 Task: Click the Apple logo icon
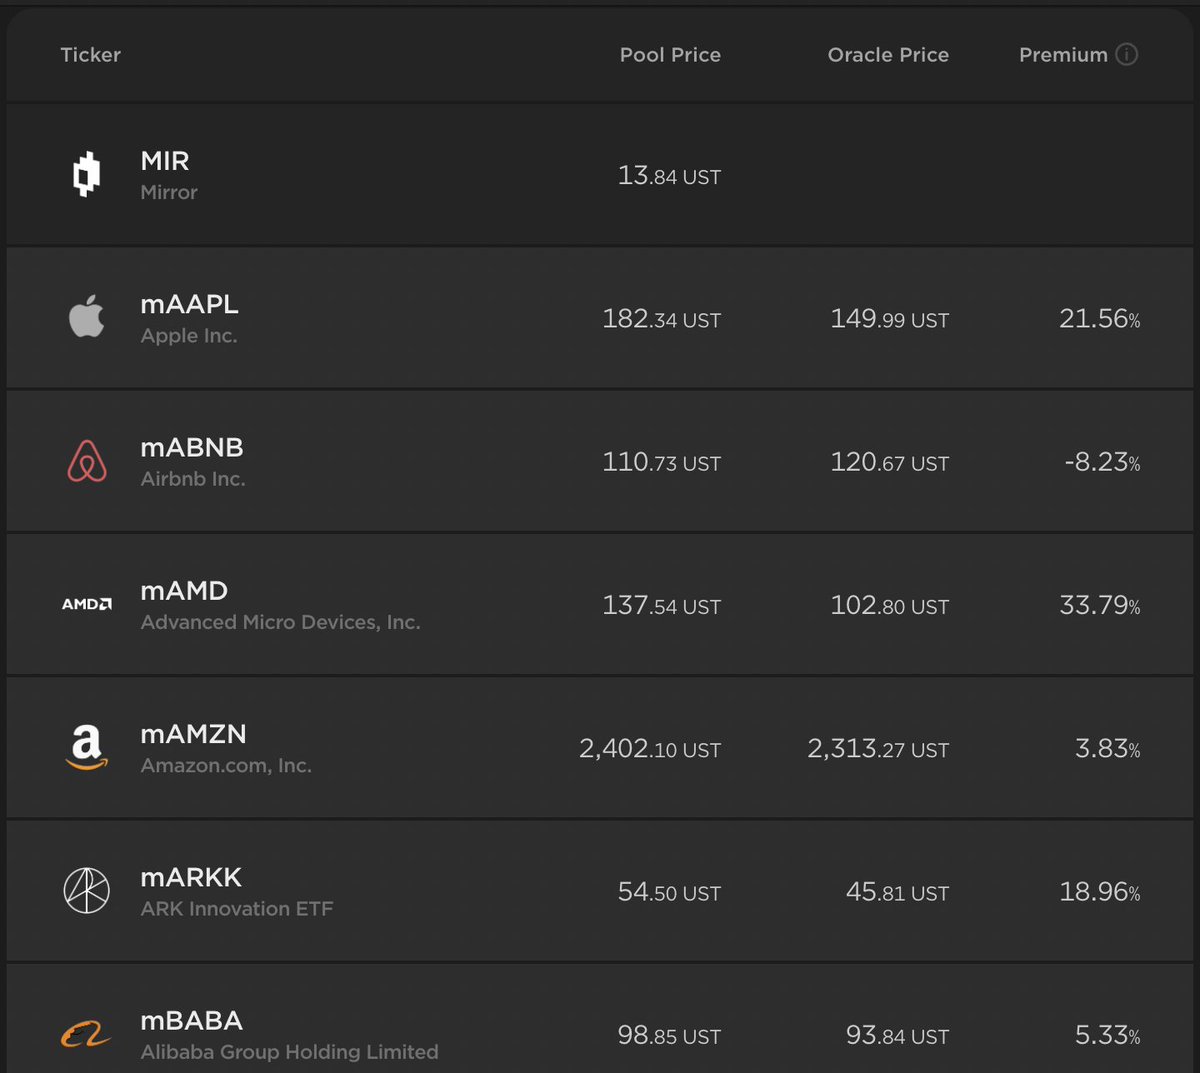coord(86,316)
